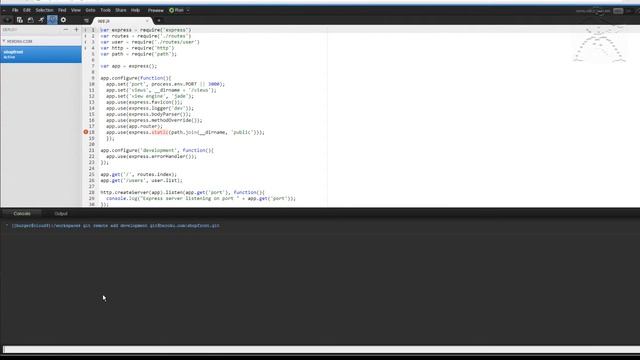The width and height of the screenshot is (640, 360).
Task: Open the eye preview panel icon
Action: pyautogui.click(x=8, y=20)
